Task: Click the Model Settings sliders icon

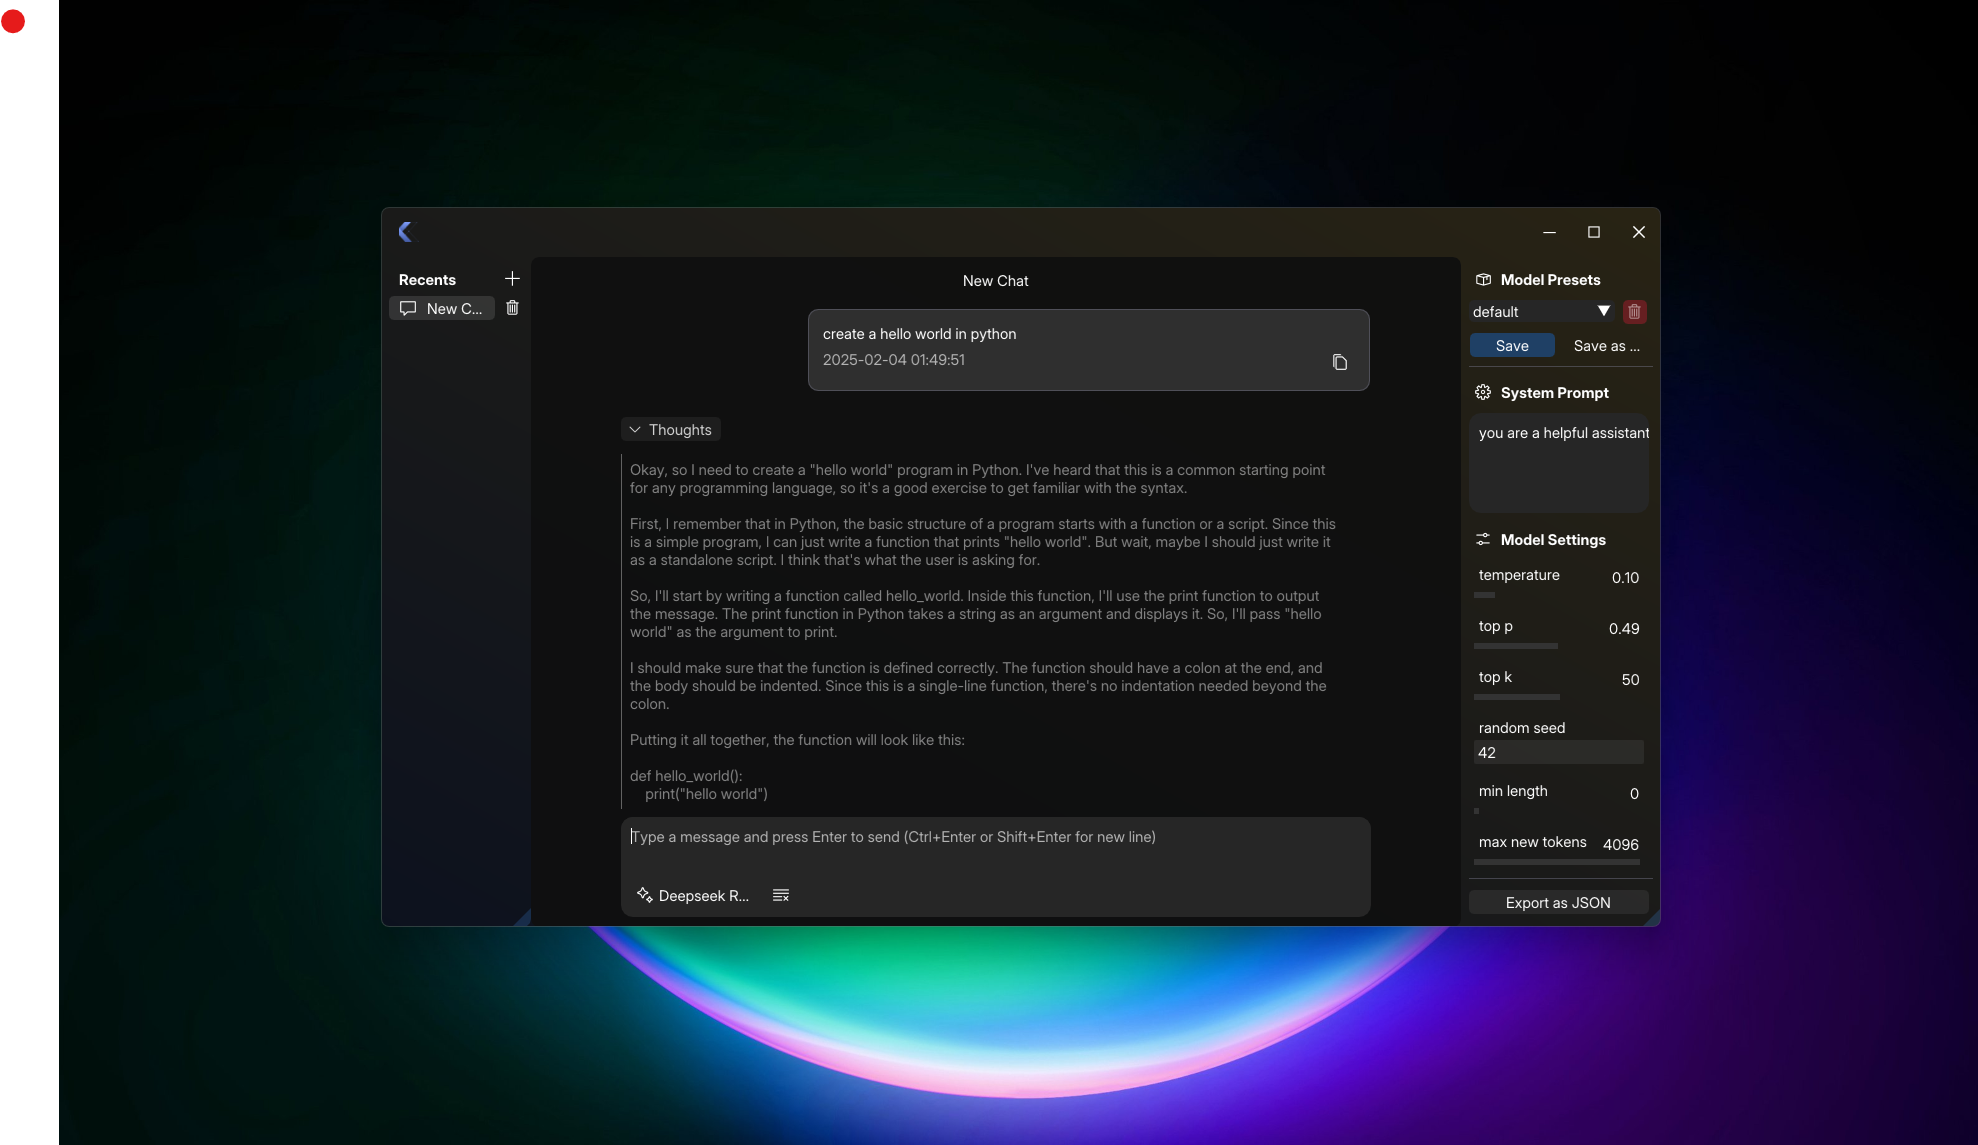Action: tap(1483, 540)
